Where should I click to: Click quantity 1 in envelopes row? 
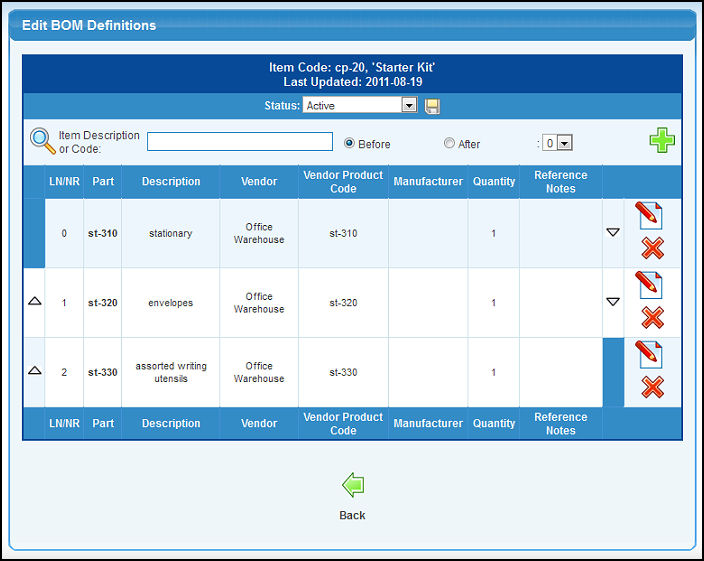[493, 303]
